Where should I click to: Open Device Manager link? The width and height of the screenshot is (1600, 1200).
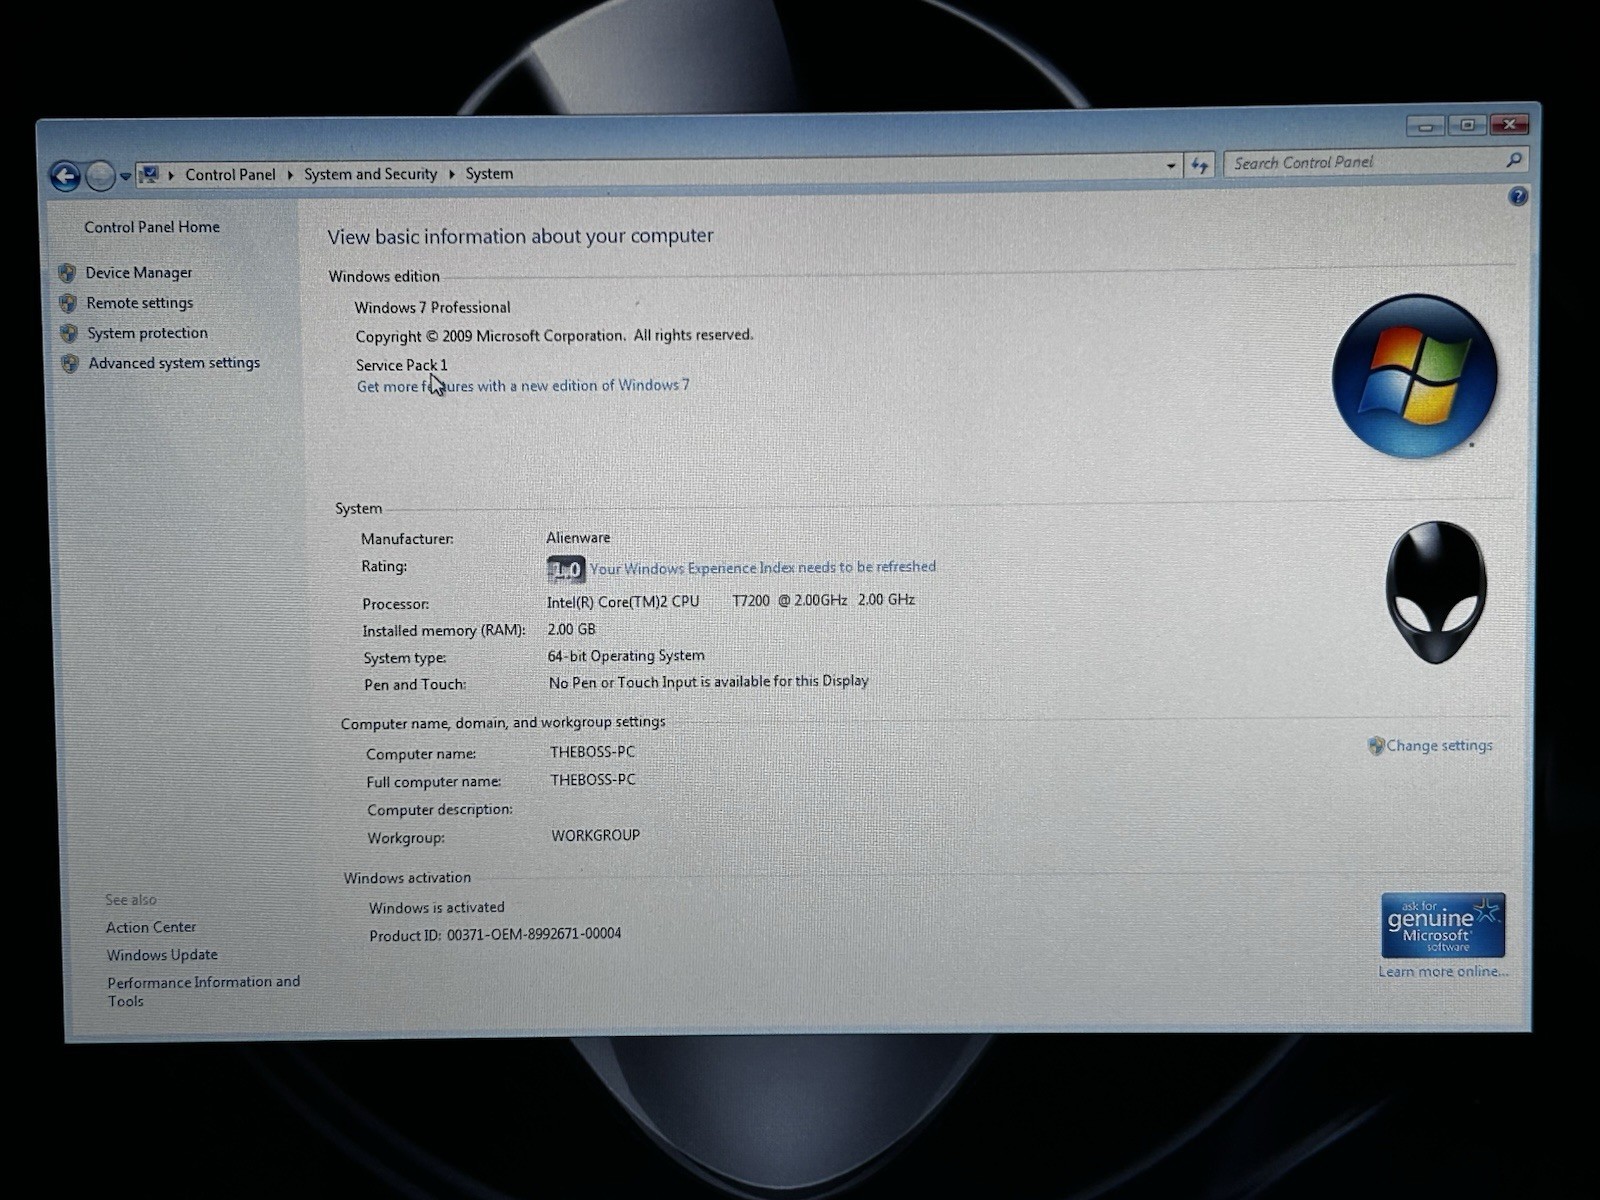tap(139, 272)
